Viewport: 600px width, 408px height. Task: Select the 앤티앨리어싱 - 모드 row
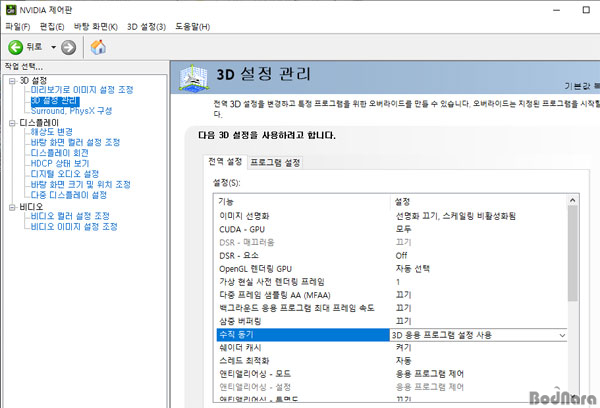[391, 374]
